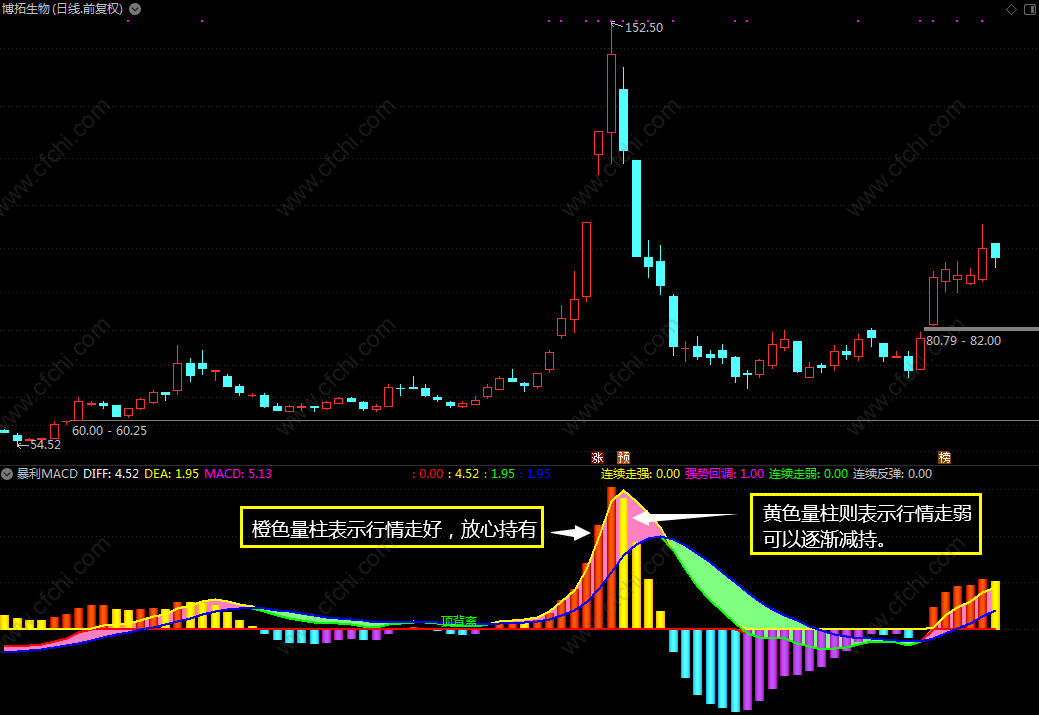Viewport: 1039px width, 715px height.
Task: Click the 榜 event marker icon
Action: [945, 457]
